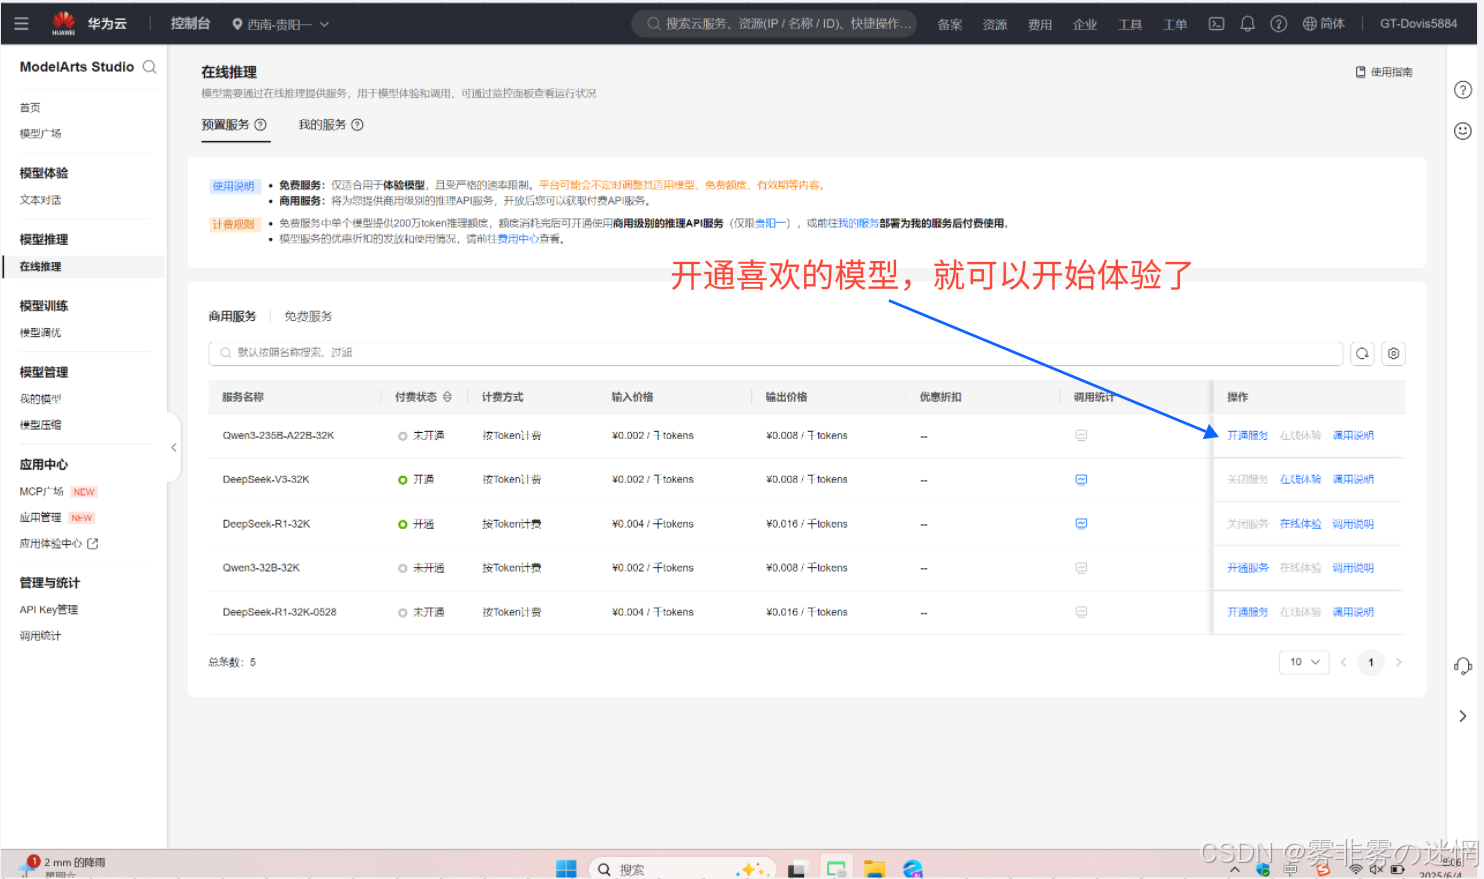The height and width of the screenshot is (879, 1484).
Task: Go to 首页 in sidebar
Action: (30, 108)
